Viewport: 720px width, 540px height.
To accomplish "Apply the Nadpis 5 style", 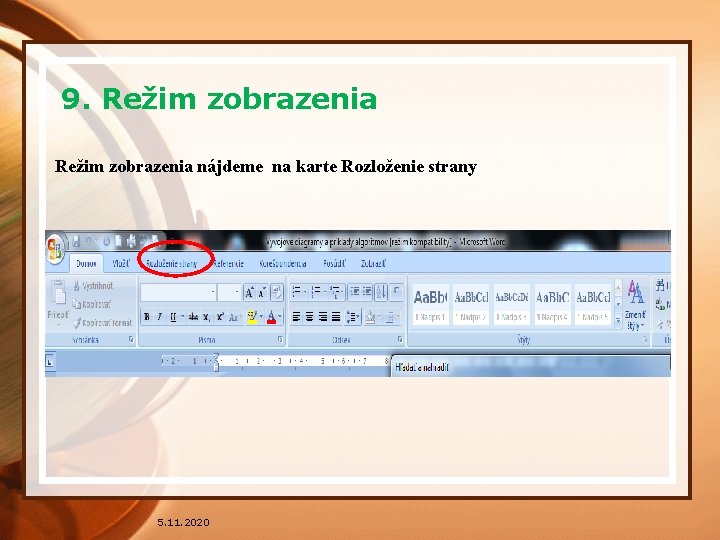I will point(593,304).
